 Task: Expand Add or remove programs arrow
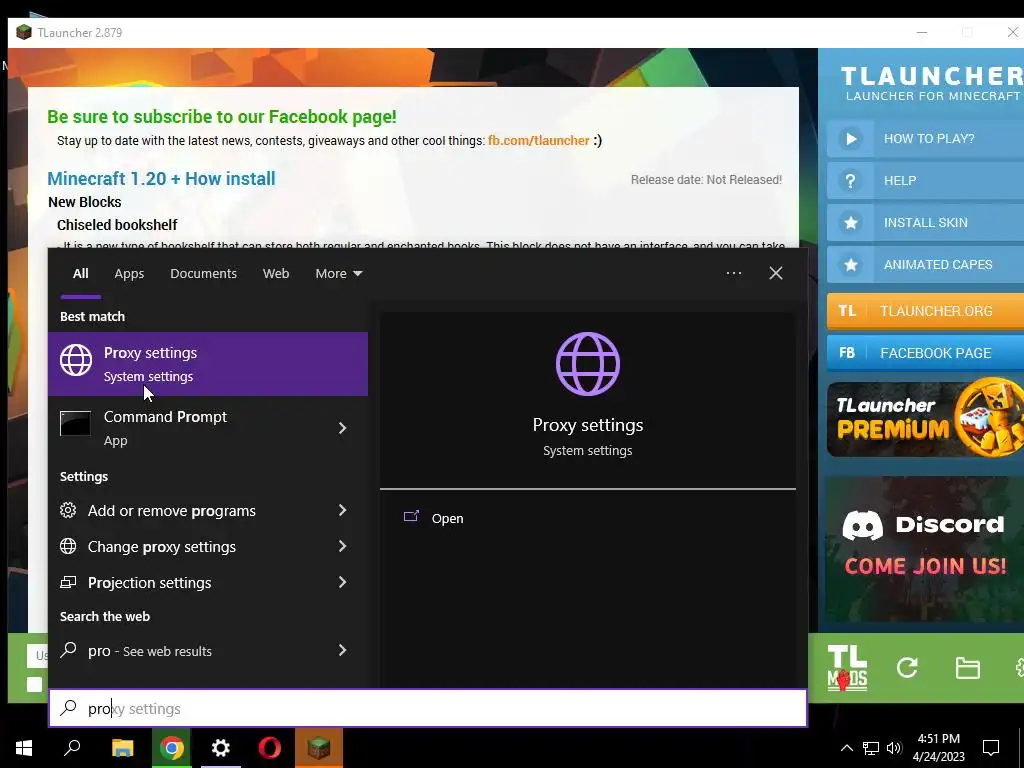point(342,510)
